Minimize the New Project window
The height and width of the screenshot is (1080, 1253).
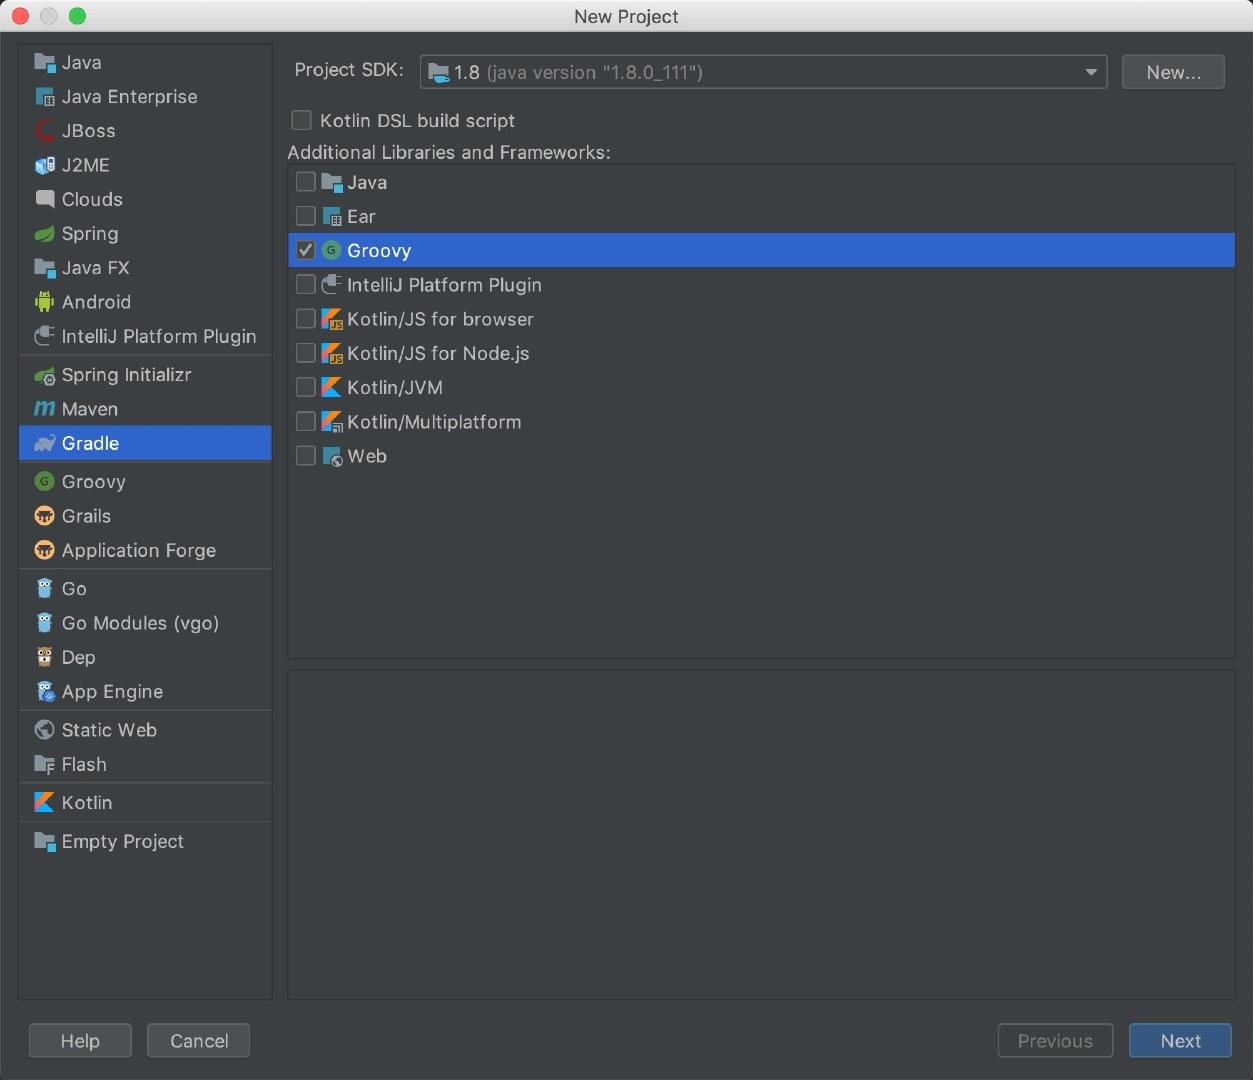tap(49, 16)
